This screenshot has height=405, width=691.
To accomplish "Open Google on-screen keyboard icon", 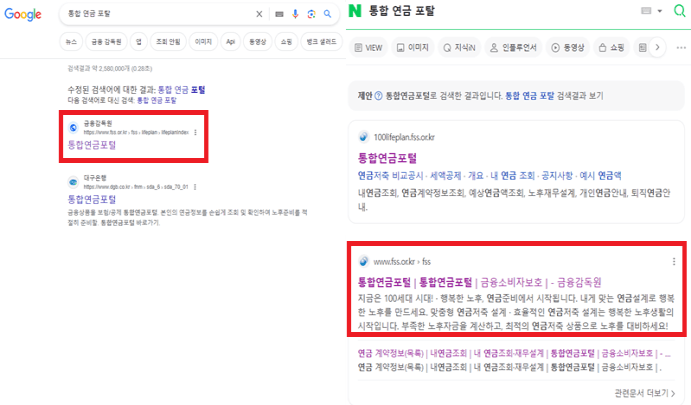I will 279,14.
